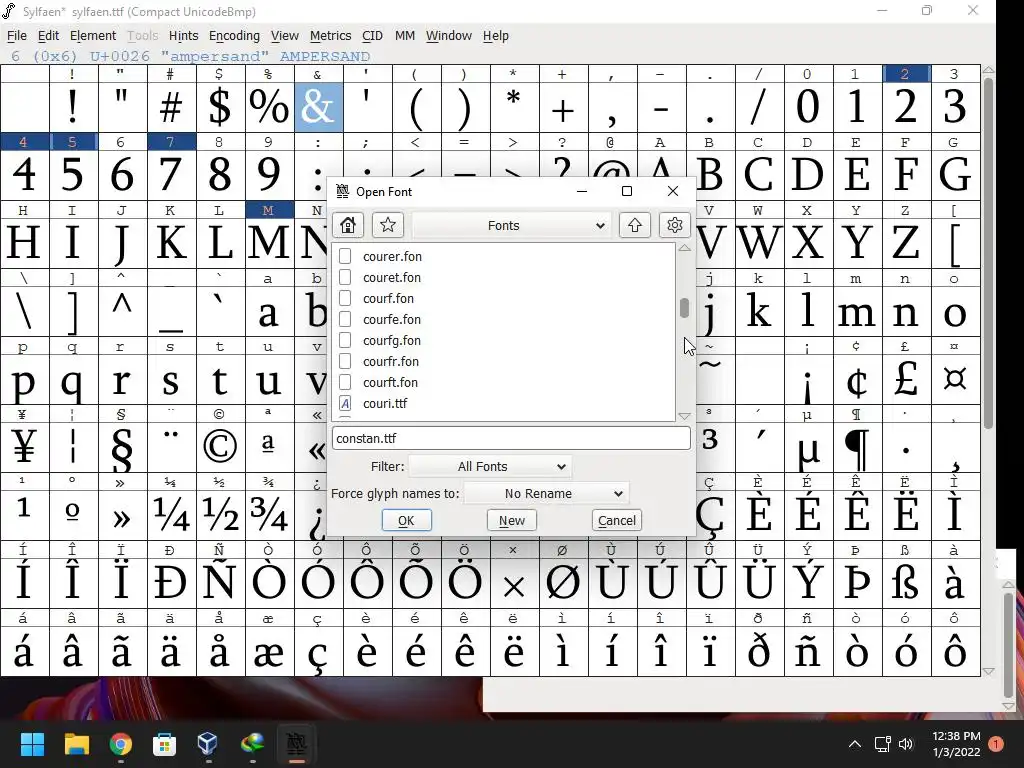Expand the Fonts directory dropdown
Screen dimensions: 1024x768
tap(512, 225)
